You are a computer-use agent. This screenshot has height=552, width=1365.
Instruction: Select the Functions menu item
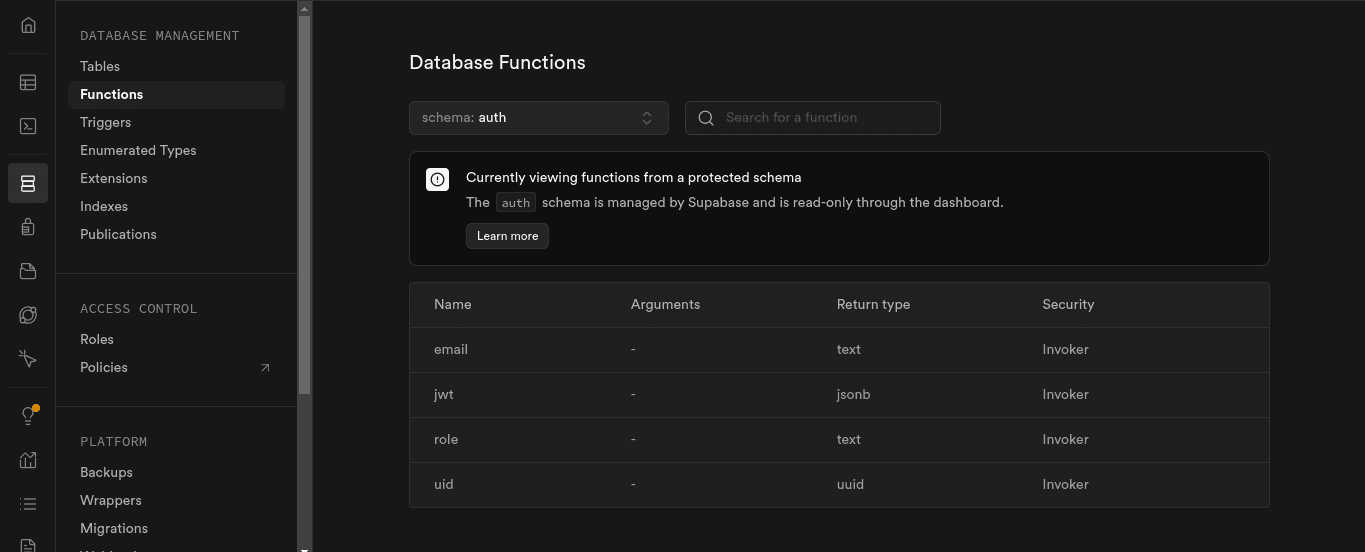tap(176, 95)
